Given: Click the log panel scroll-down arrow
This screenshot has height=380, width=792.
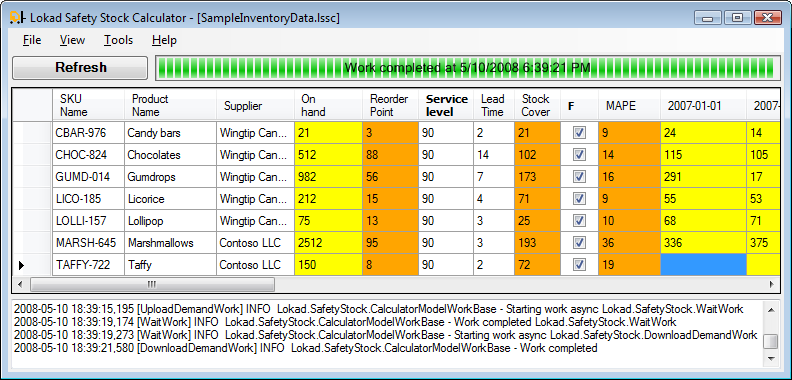Looking at the screenshot, I should click(770, 358).
